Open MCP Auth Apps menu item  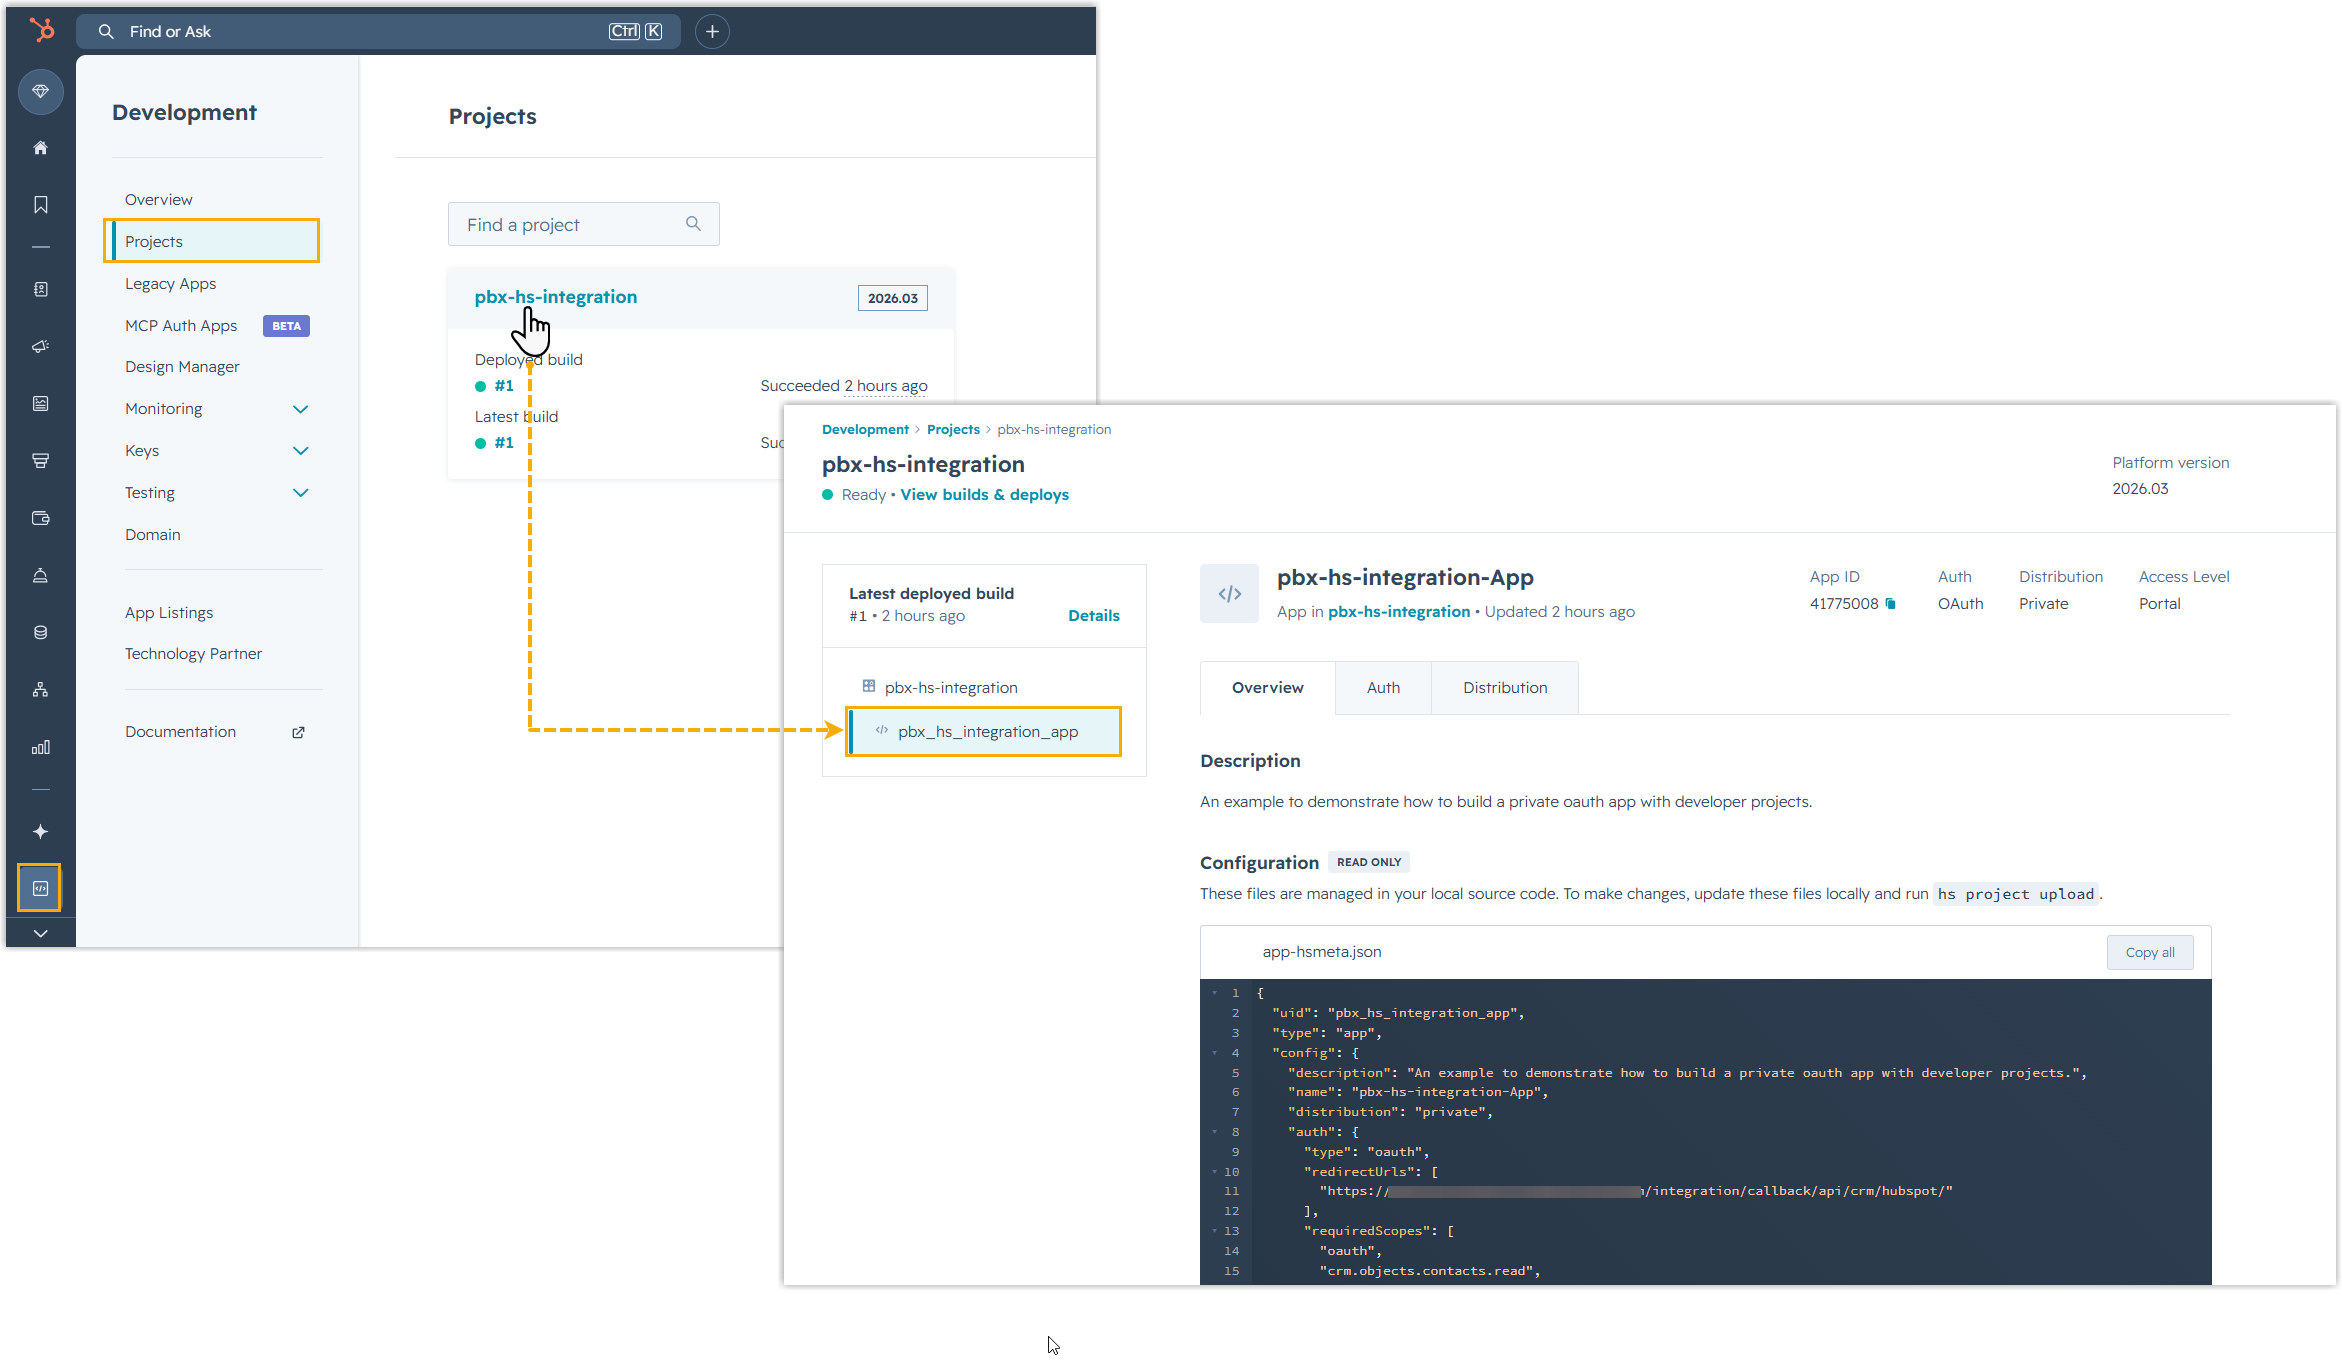(181, 326)
